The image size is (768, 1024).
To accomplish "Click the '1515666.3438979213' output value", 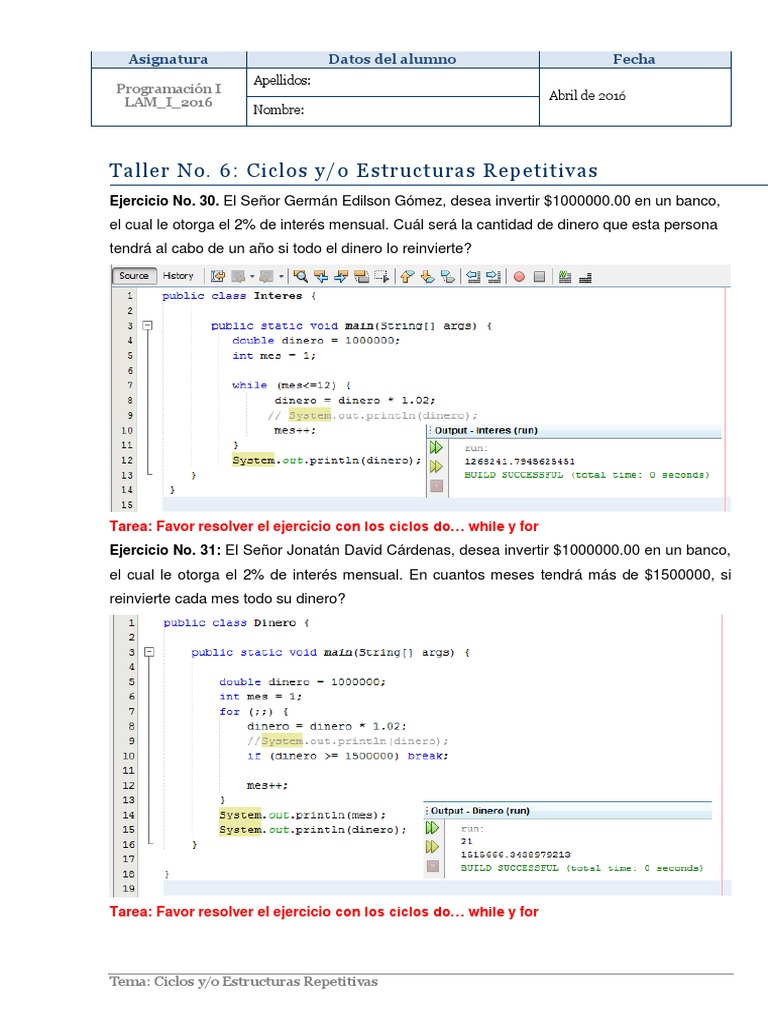I will coord(515,854).
